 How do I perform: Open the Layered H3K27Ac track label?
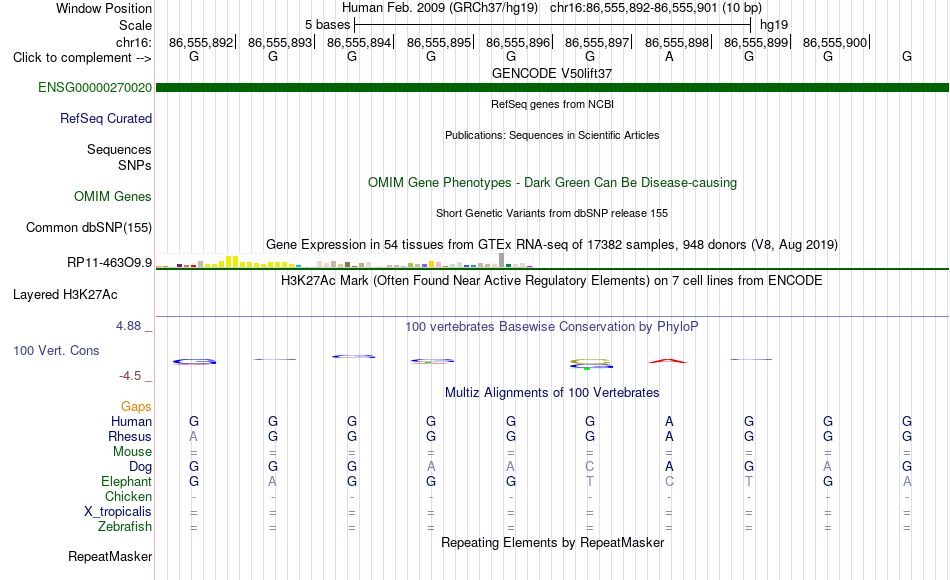[x=65, y=295]
